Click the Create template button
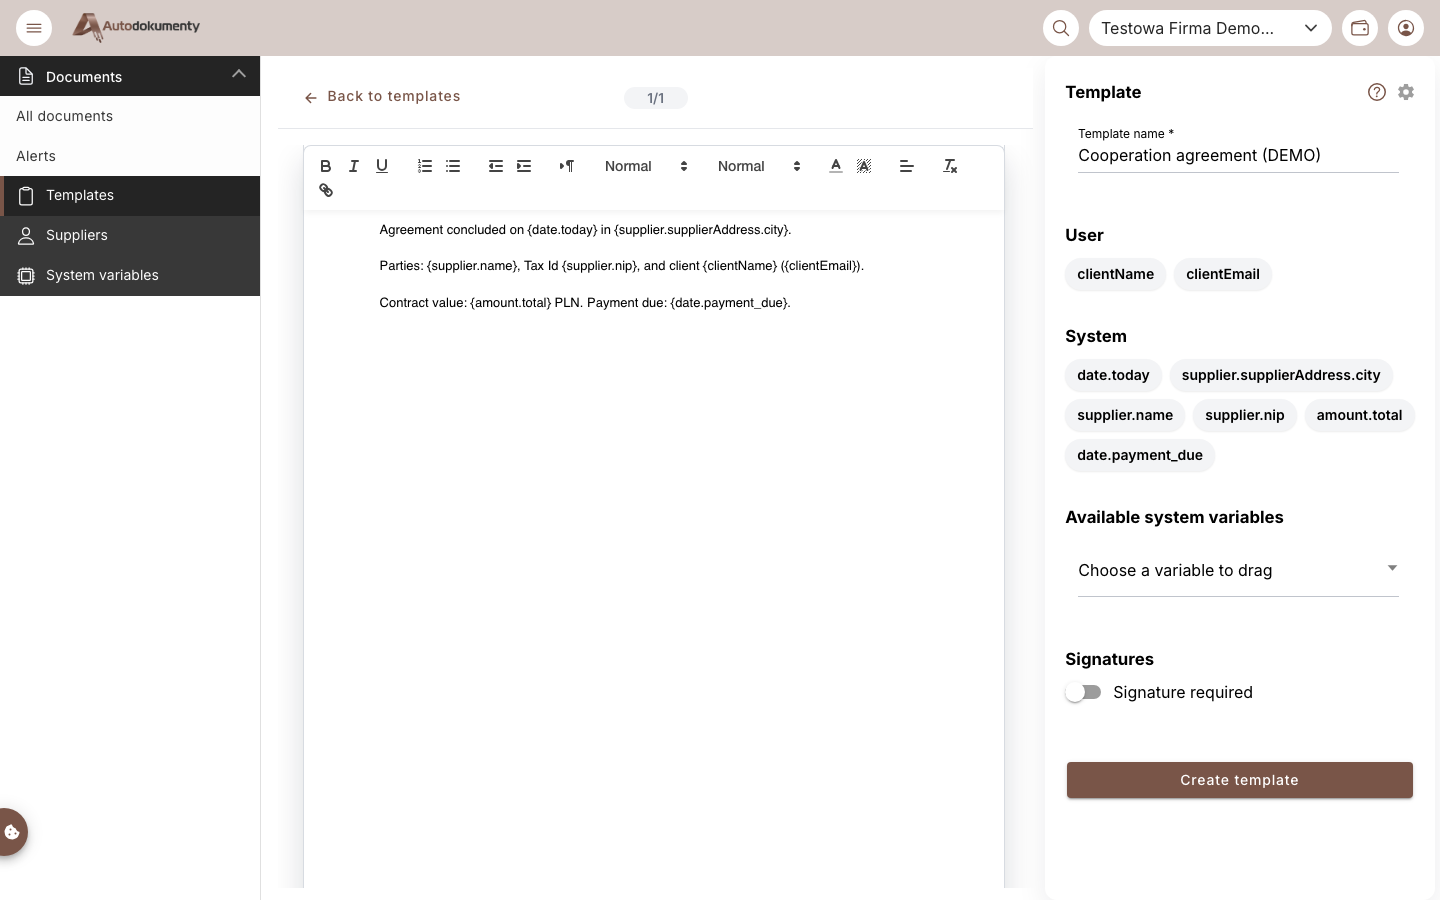1440x900 pixels. pyautogui.click(x=1239, y=780)
